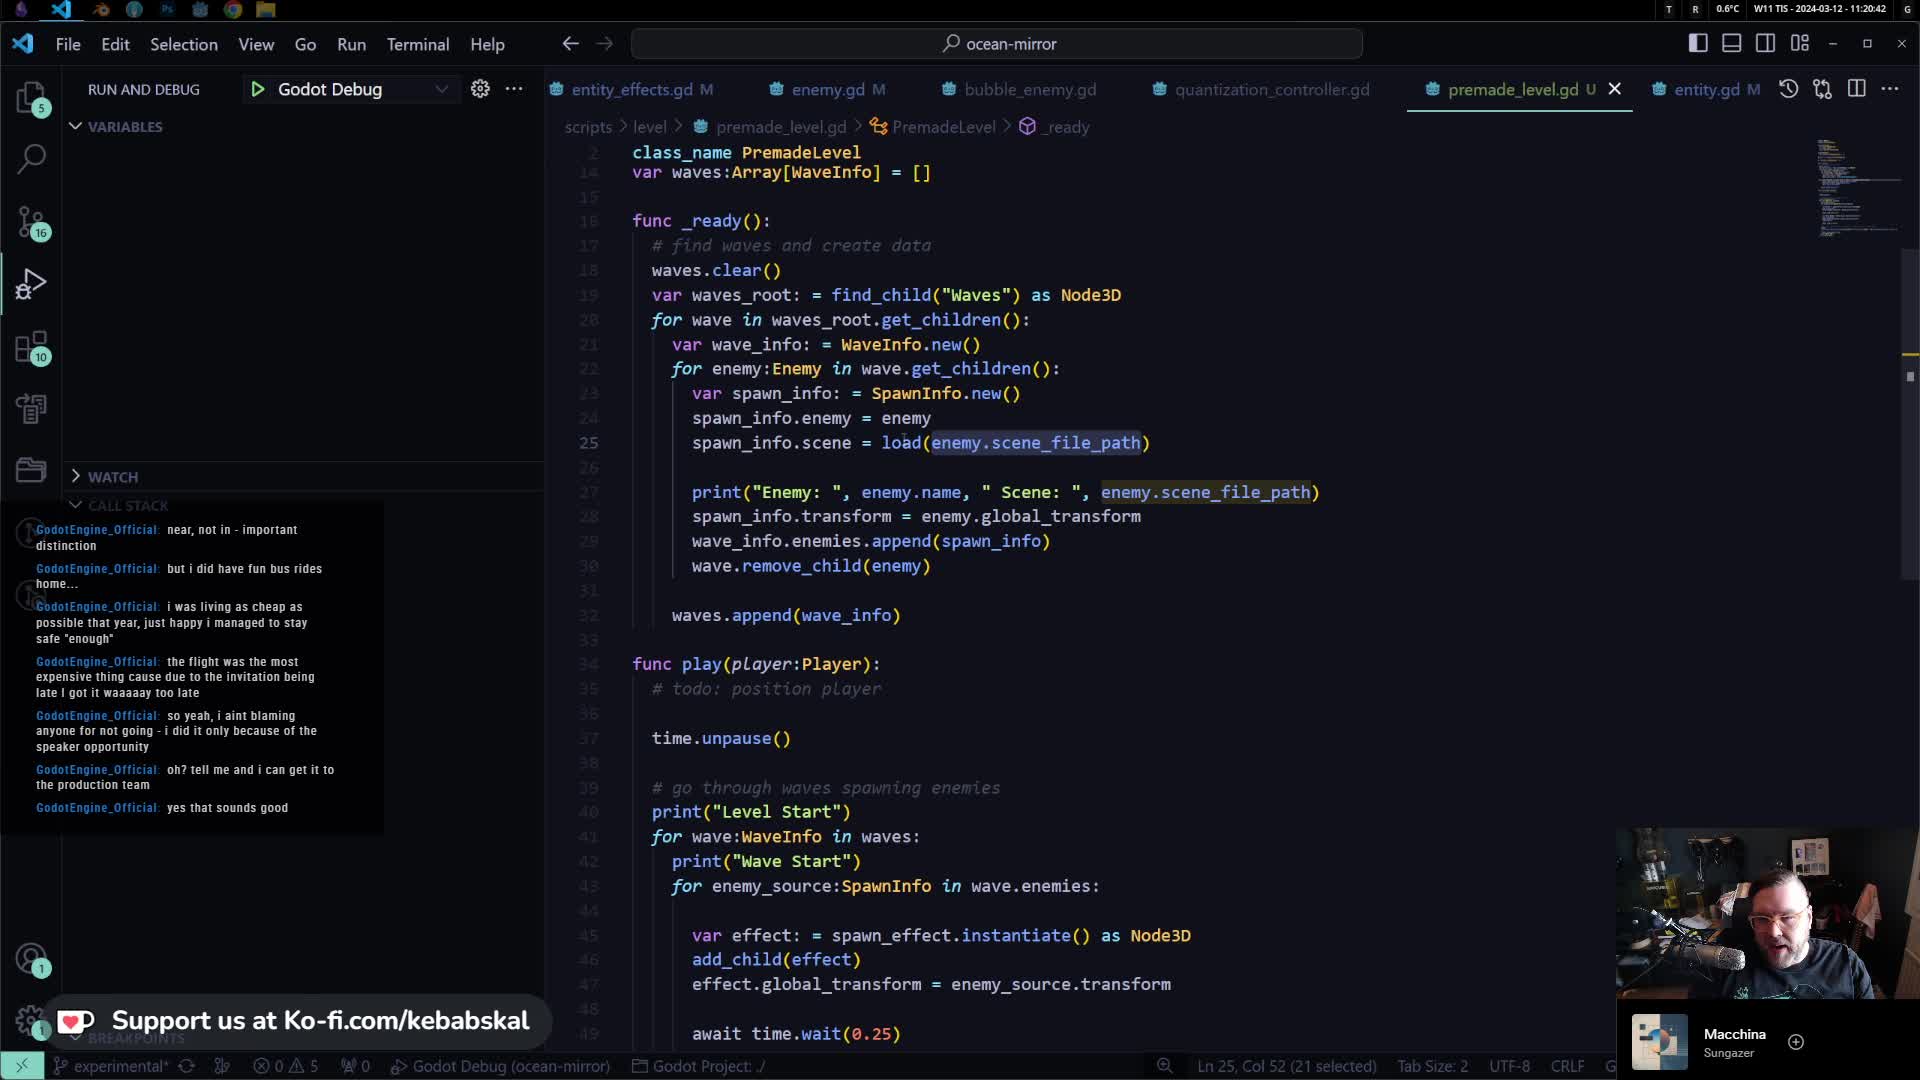Switch to enemy.gd tab
This screenshot has height=1080, width=1920.
828,89
